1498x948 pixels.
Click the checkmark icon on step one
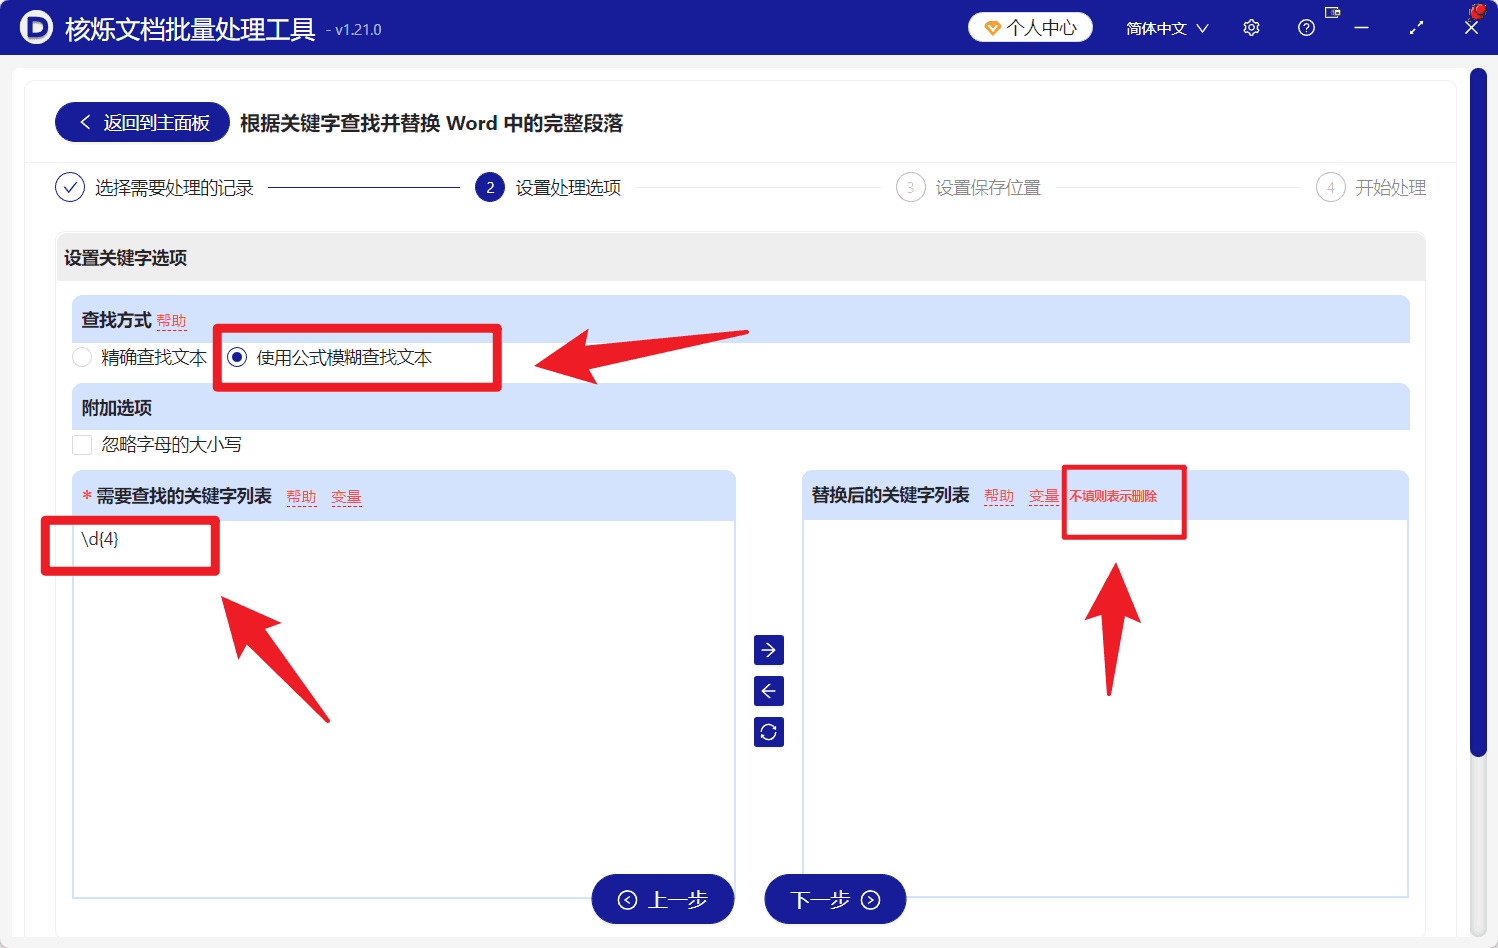coord(69,187)
